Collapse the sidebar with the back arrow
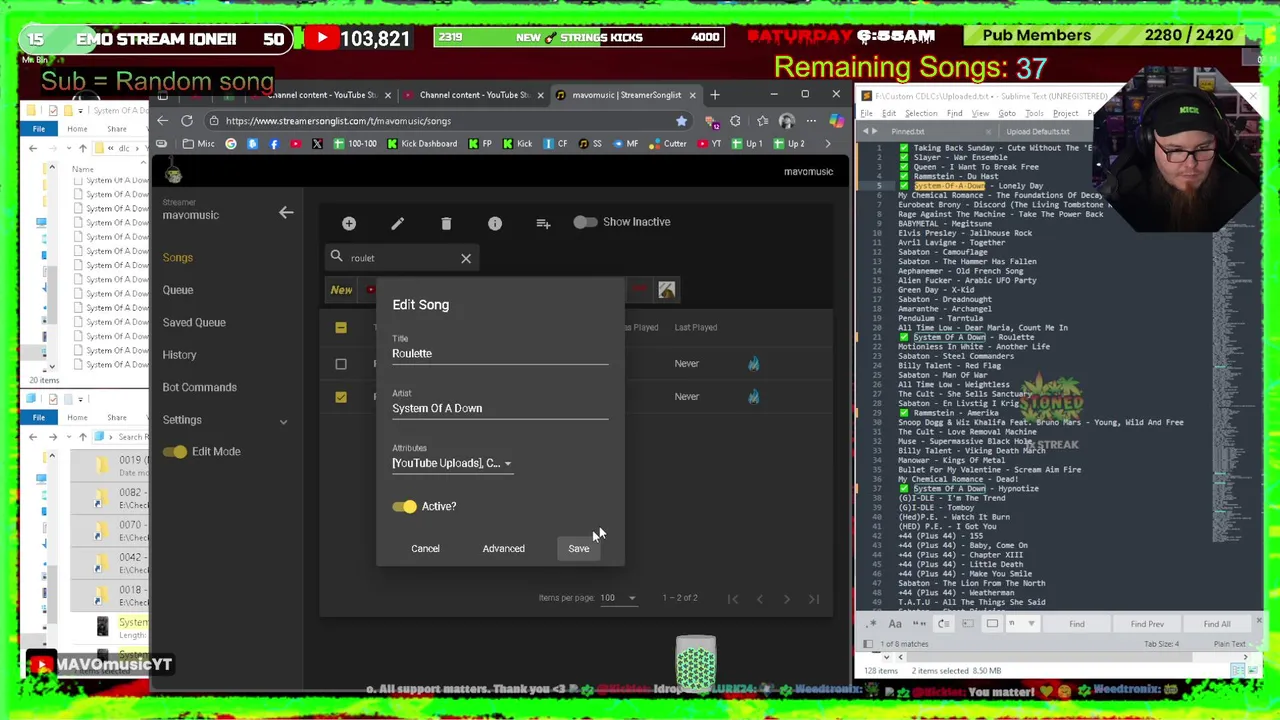The image size is (1280, 720). pyautogui.click(x=286, y=212)
